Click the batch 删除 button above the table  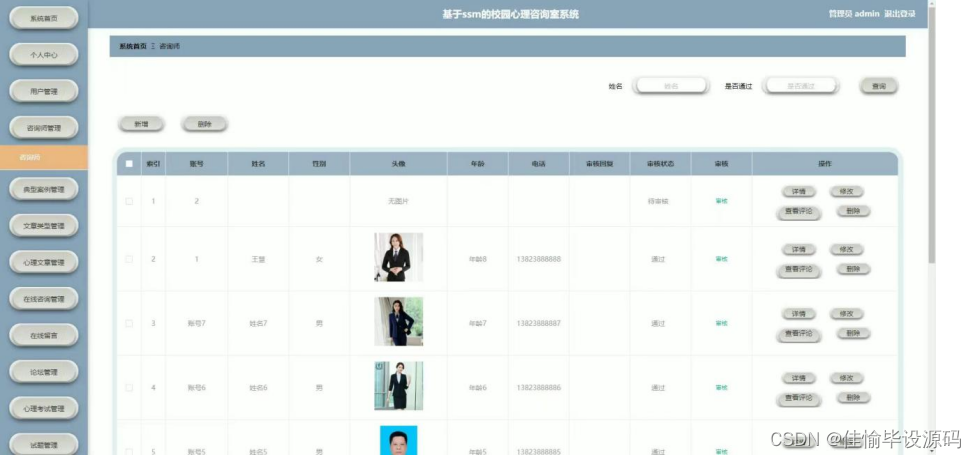pyautogui.click(x=204, y=124)
